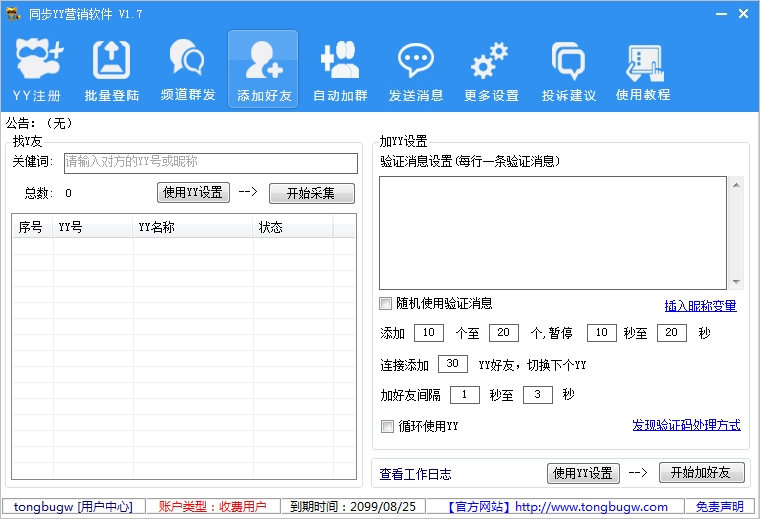760x519 pixels.
Task: Click the 使用YY设置 button beside 开始采集
Action: point(193,193)
